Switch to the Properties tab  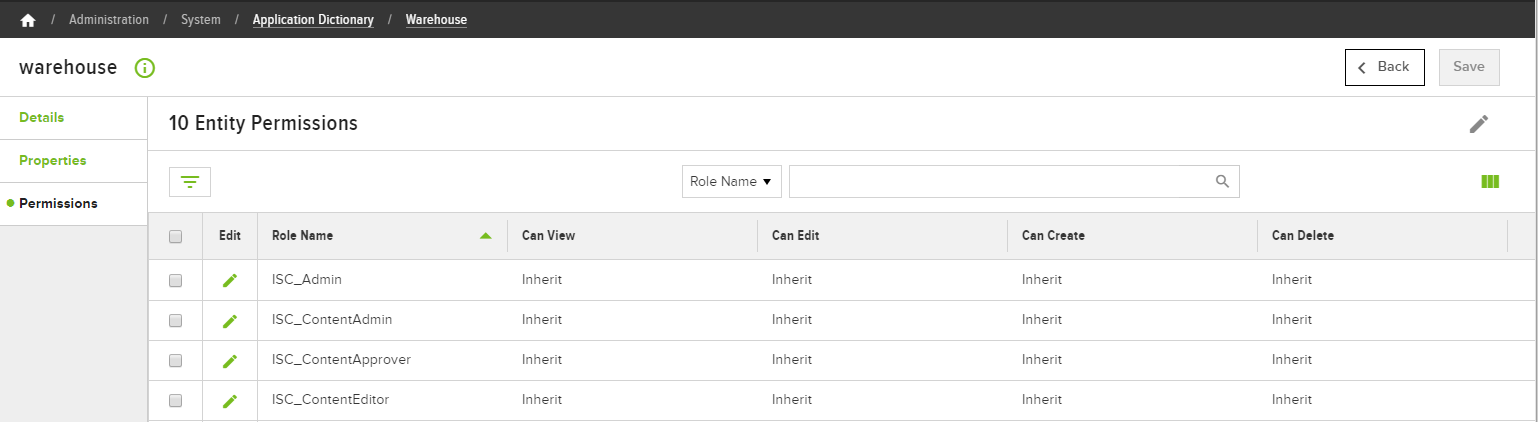pyautogui.click(x=53, y=161)
